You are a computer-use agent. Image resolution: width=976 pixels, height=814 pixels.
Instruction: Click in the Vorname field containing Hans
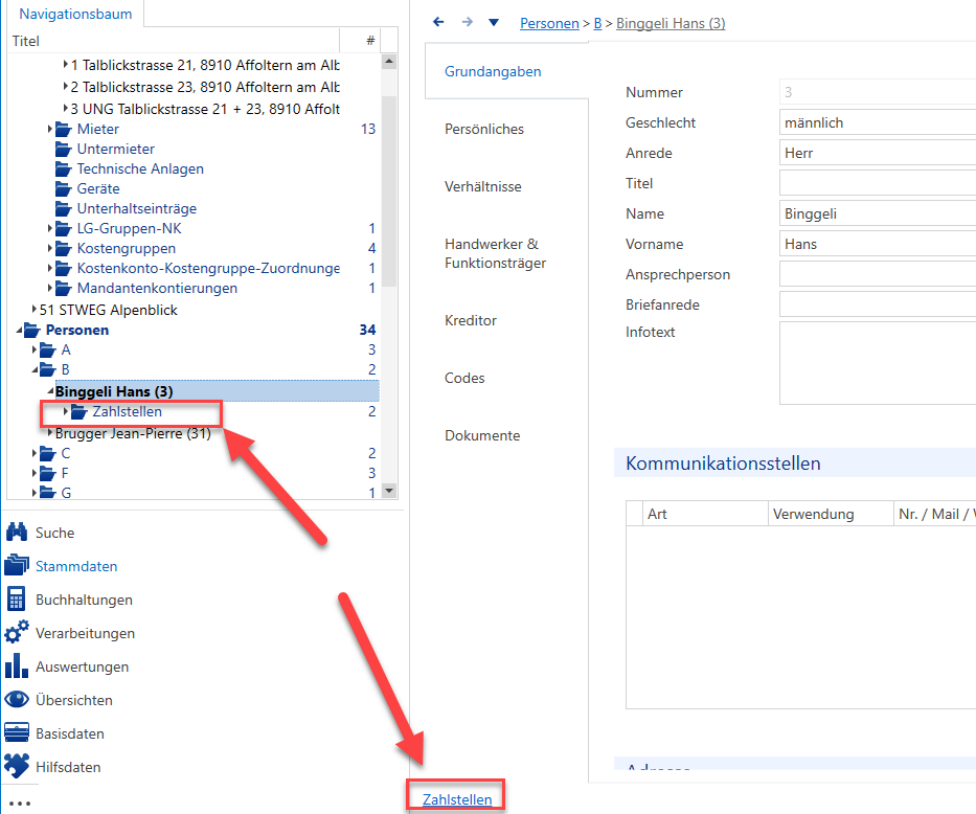click(877, 244)
